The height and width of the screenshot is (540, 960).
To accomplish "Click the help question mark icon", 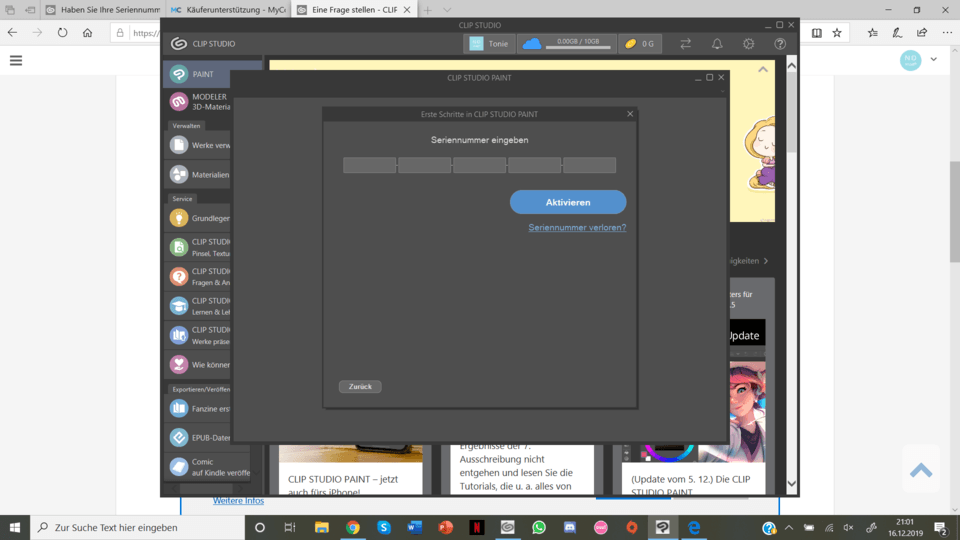I will [780, 44].
